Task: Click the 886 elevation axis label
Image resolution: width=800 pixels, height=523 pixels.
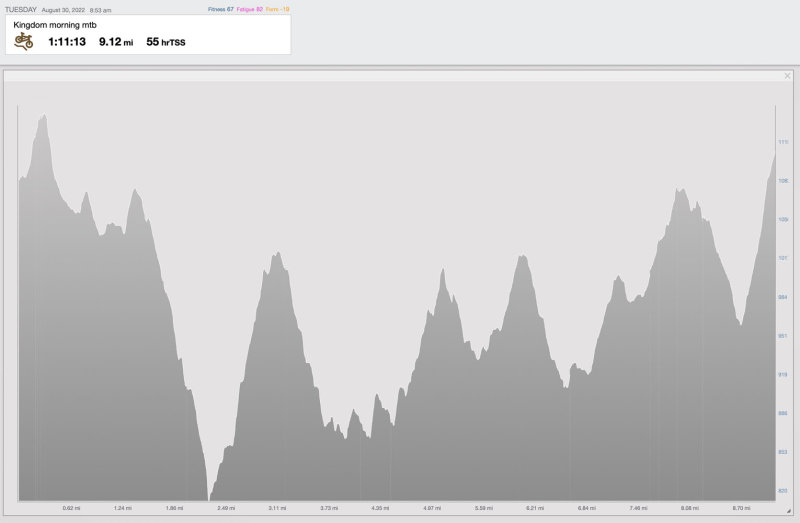Action: (x=783, y=413)
